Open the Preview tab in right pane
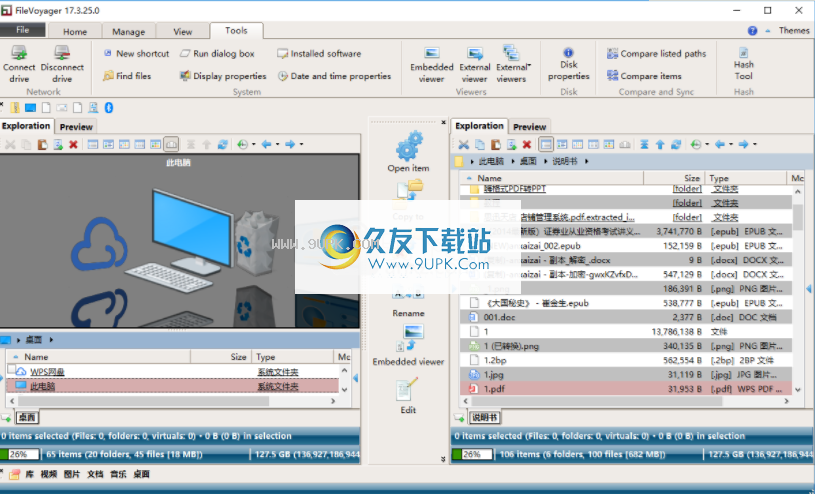 (x=529, y=126)
